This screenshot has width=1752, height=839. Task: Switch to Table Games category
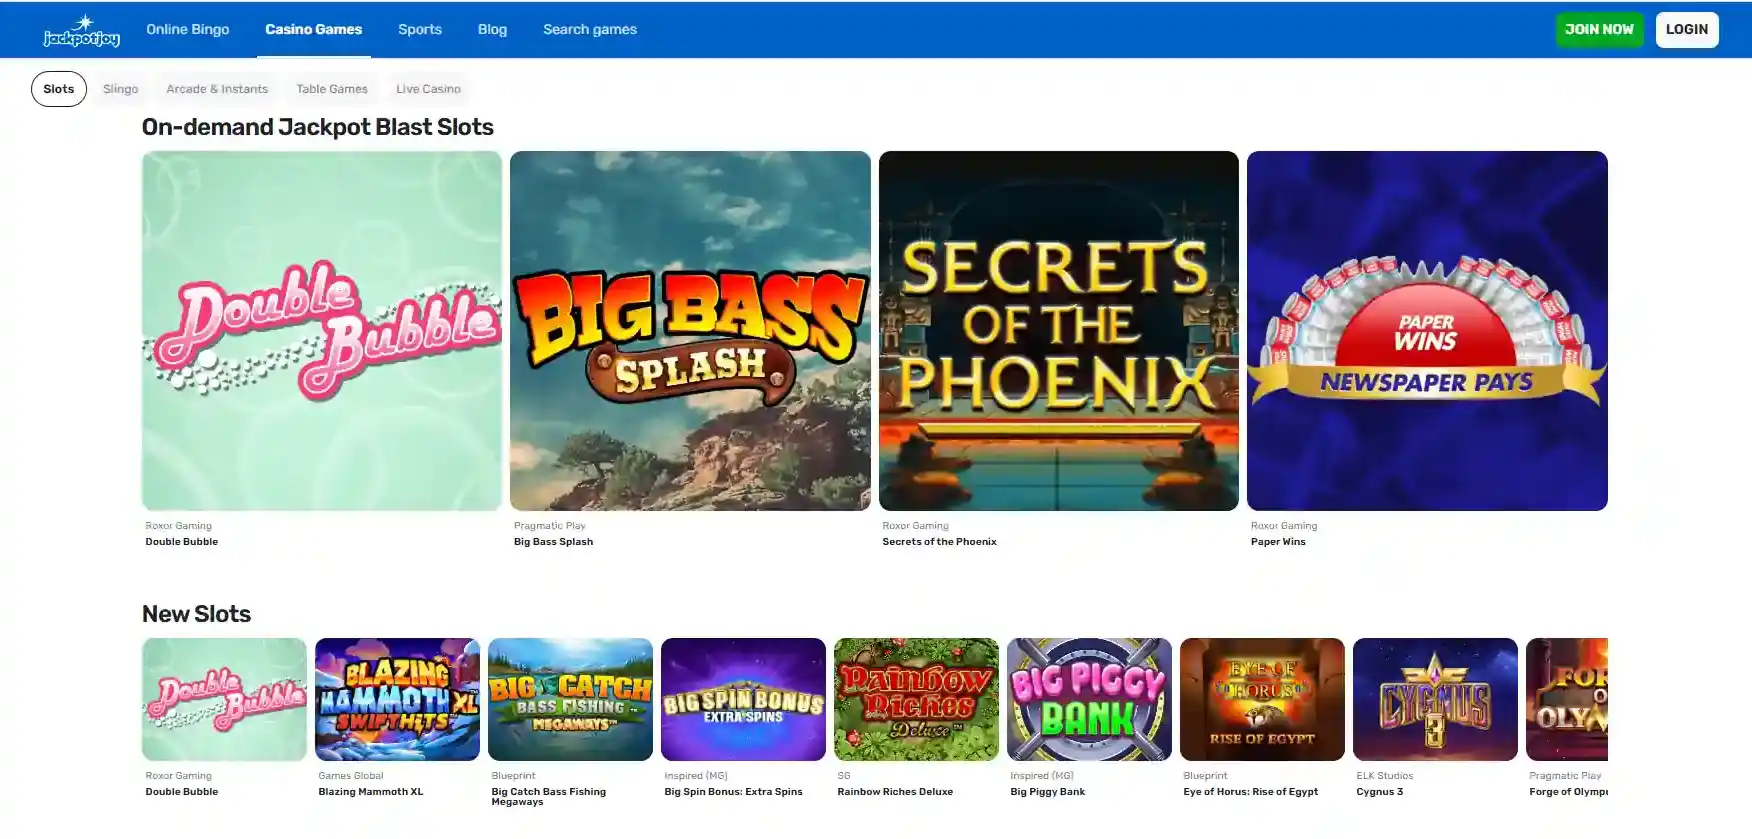point(332,89)
